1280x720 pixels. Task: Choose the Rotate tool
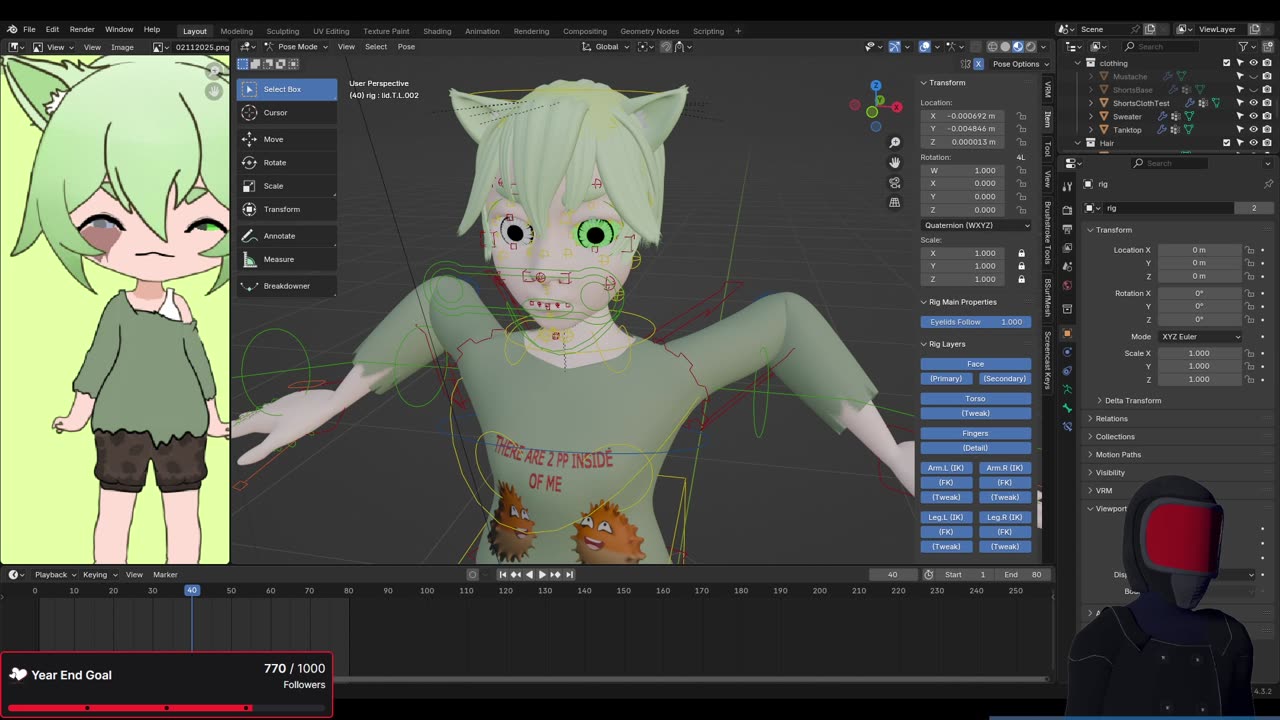pos(286,162)
